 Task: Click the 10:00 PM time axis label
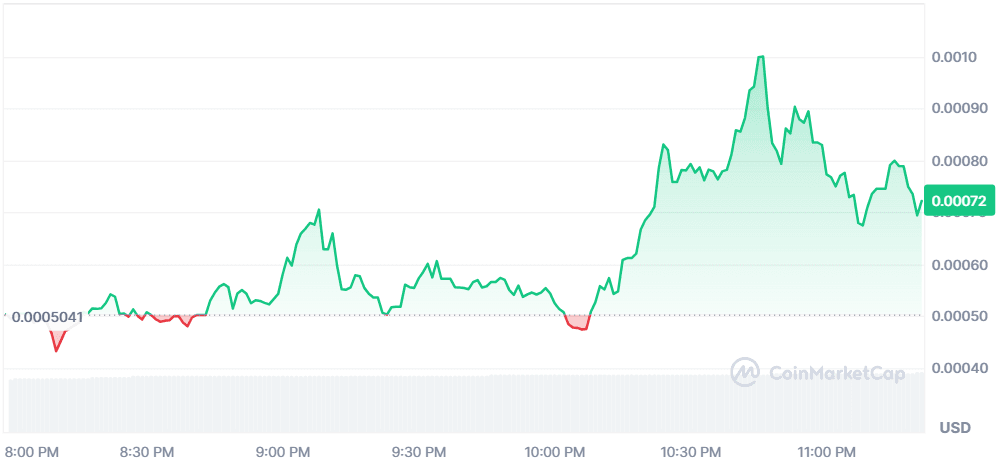coord(555,451)
